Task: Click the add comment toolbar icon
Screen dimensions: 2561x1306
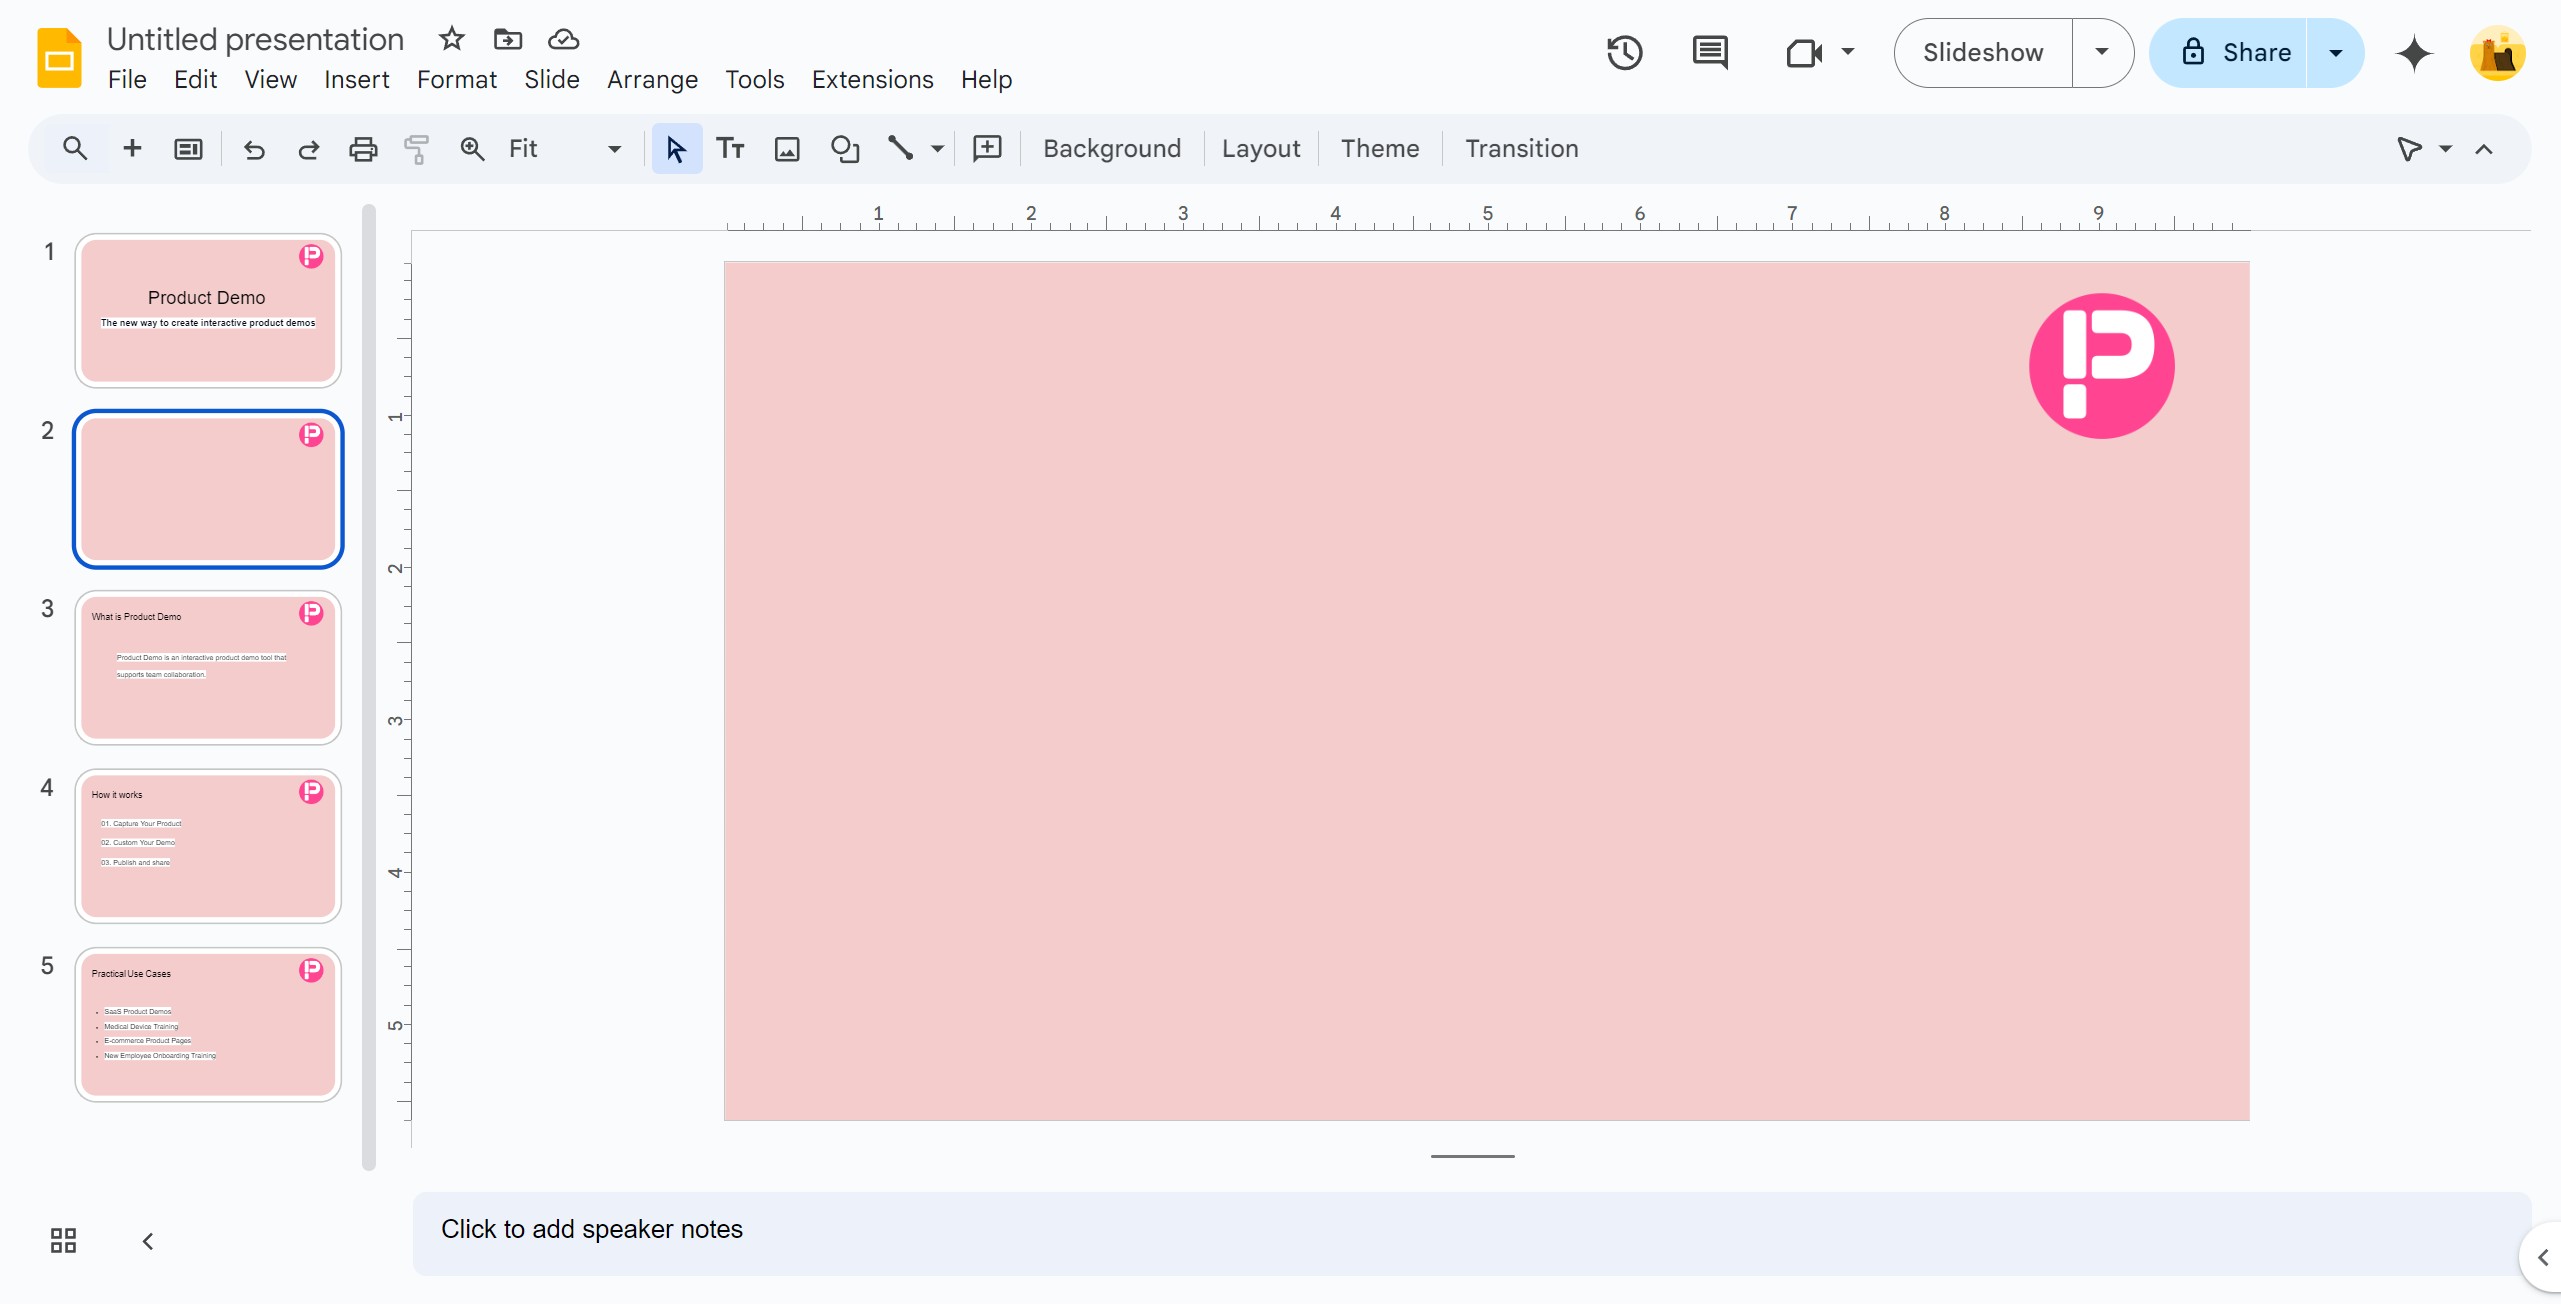Action: pos(987,149)
